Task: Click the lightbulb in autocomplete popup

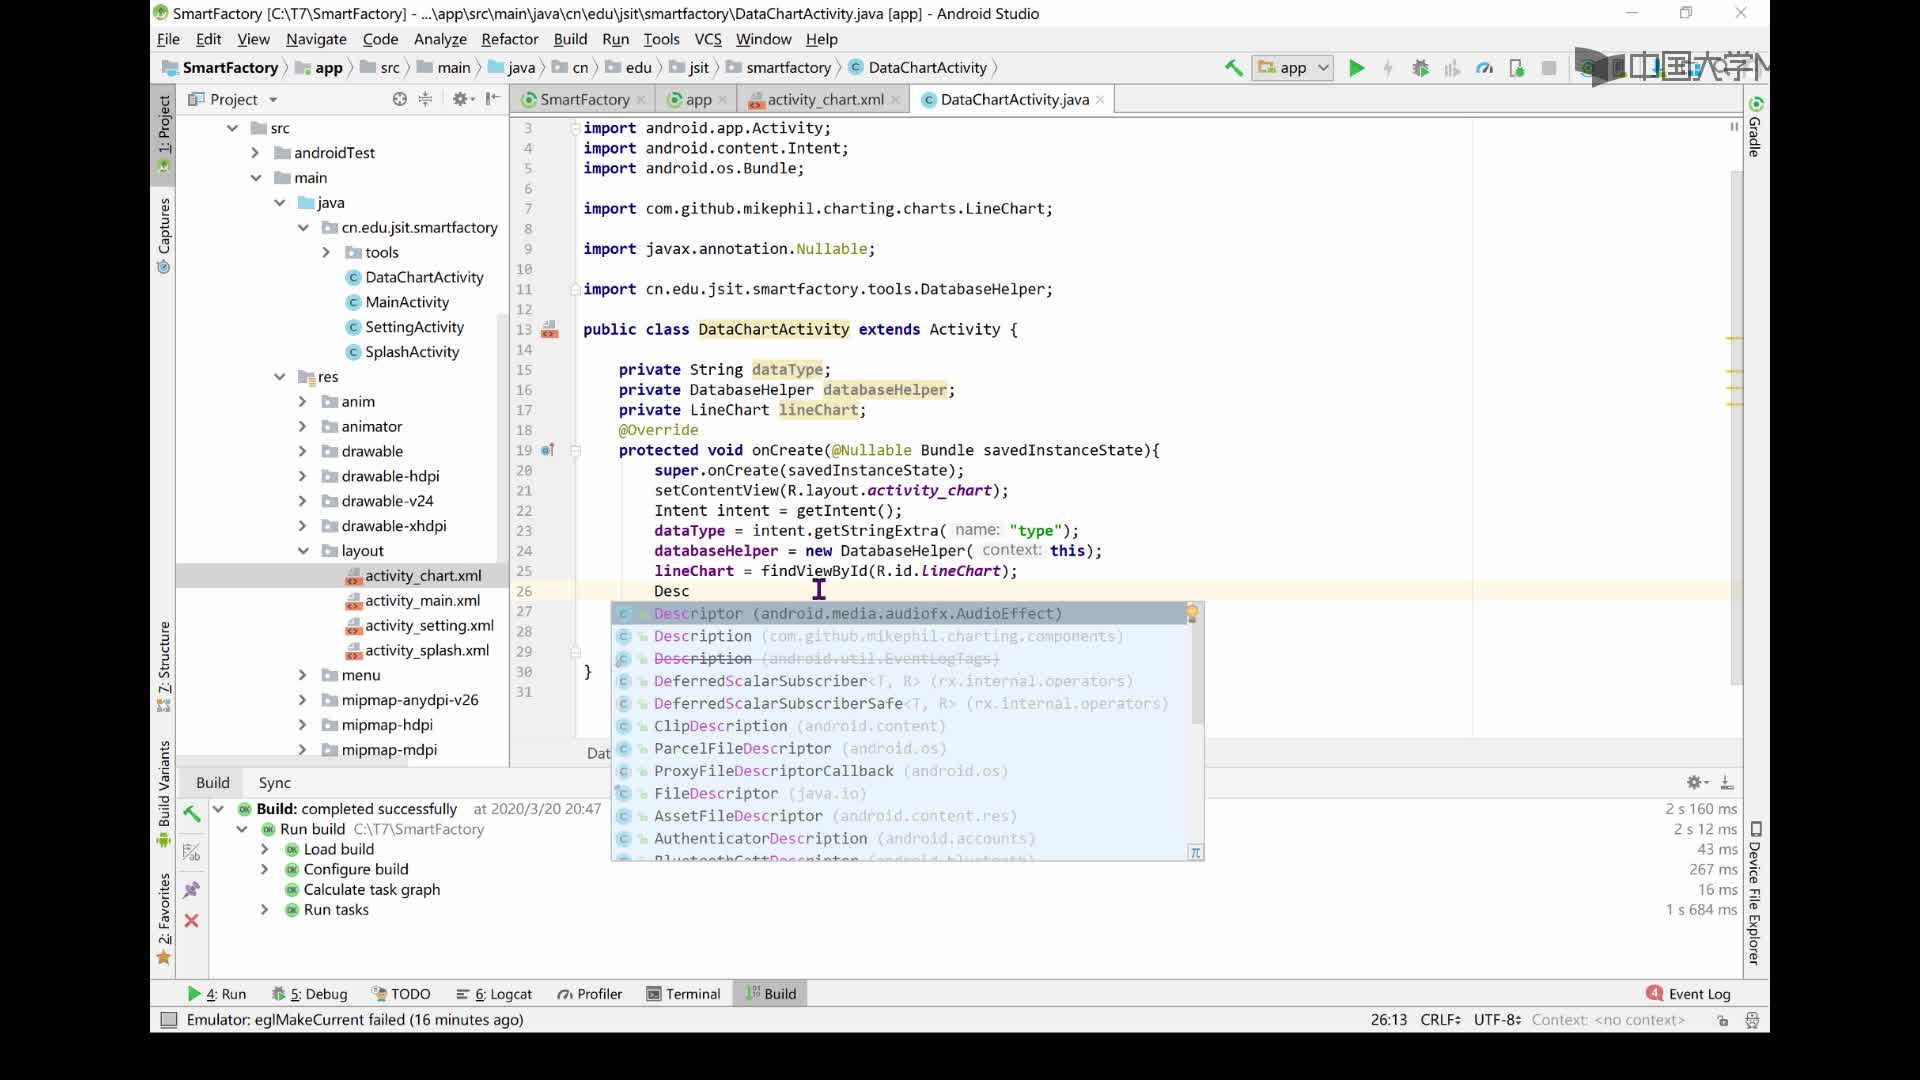Action: tap(1192, 612)
